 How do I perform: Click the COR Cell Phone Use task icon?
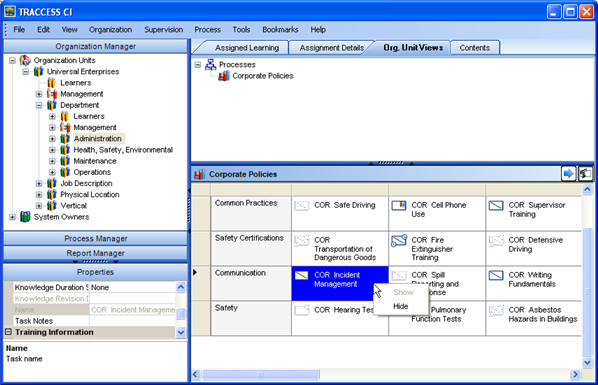399,206
